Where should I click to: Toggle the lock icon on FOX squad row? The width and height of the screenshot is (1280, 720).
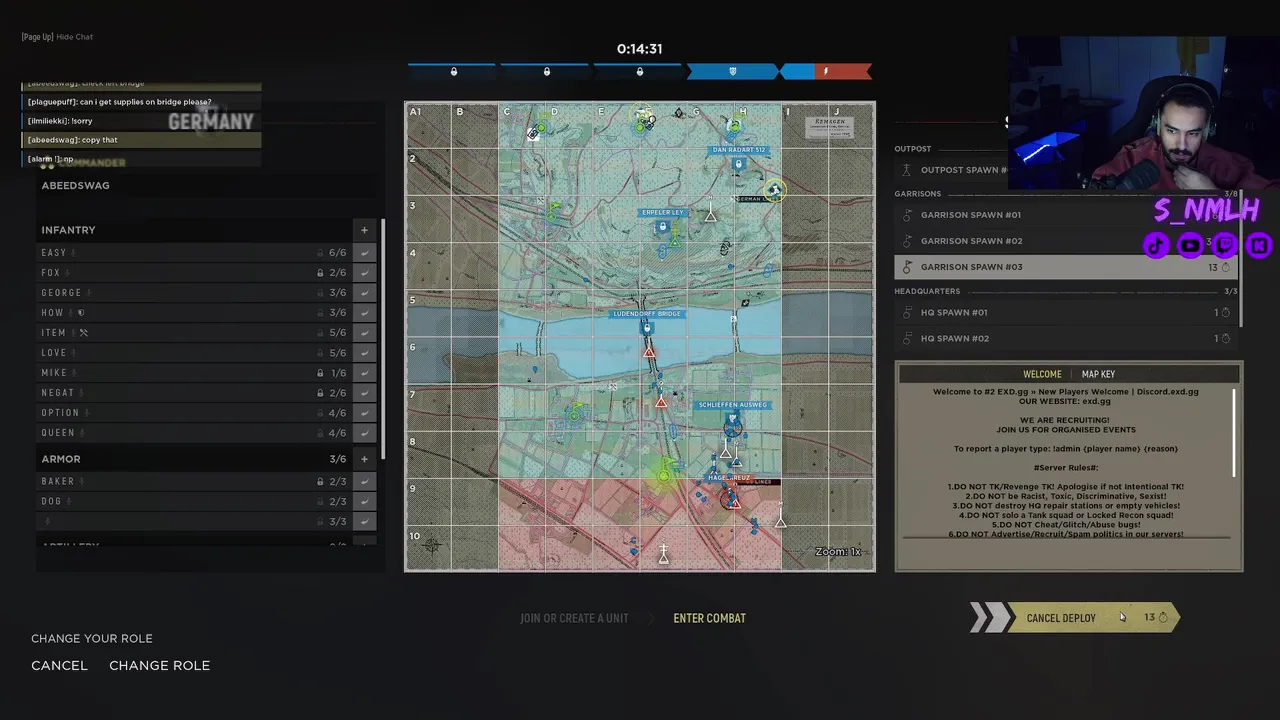coord(320,273)
